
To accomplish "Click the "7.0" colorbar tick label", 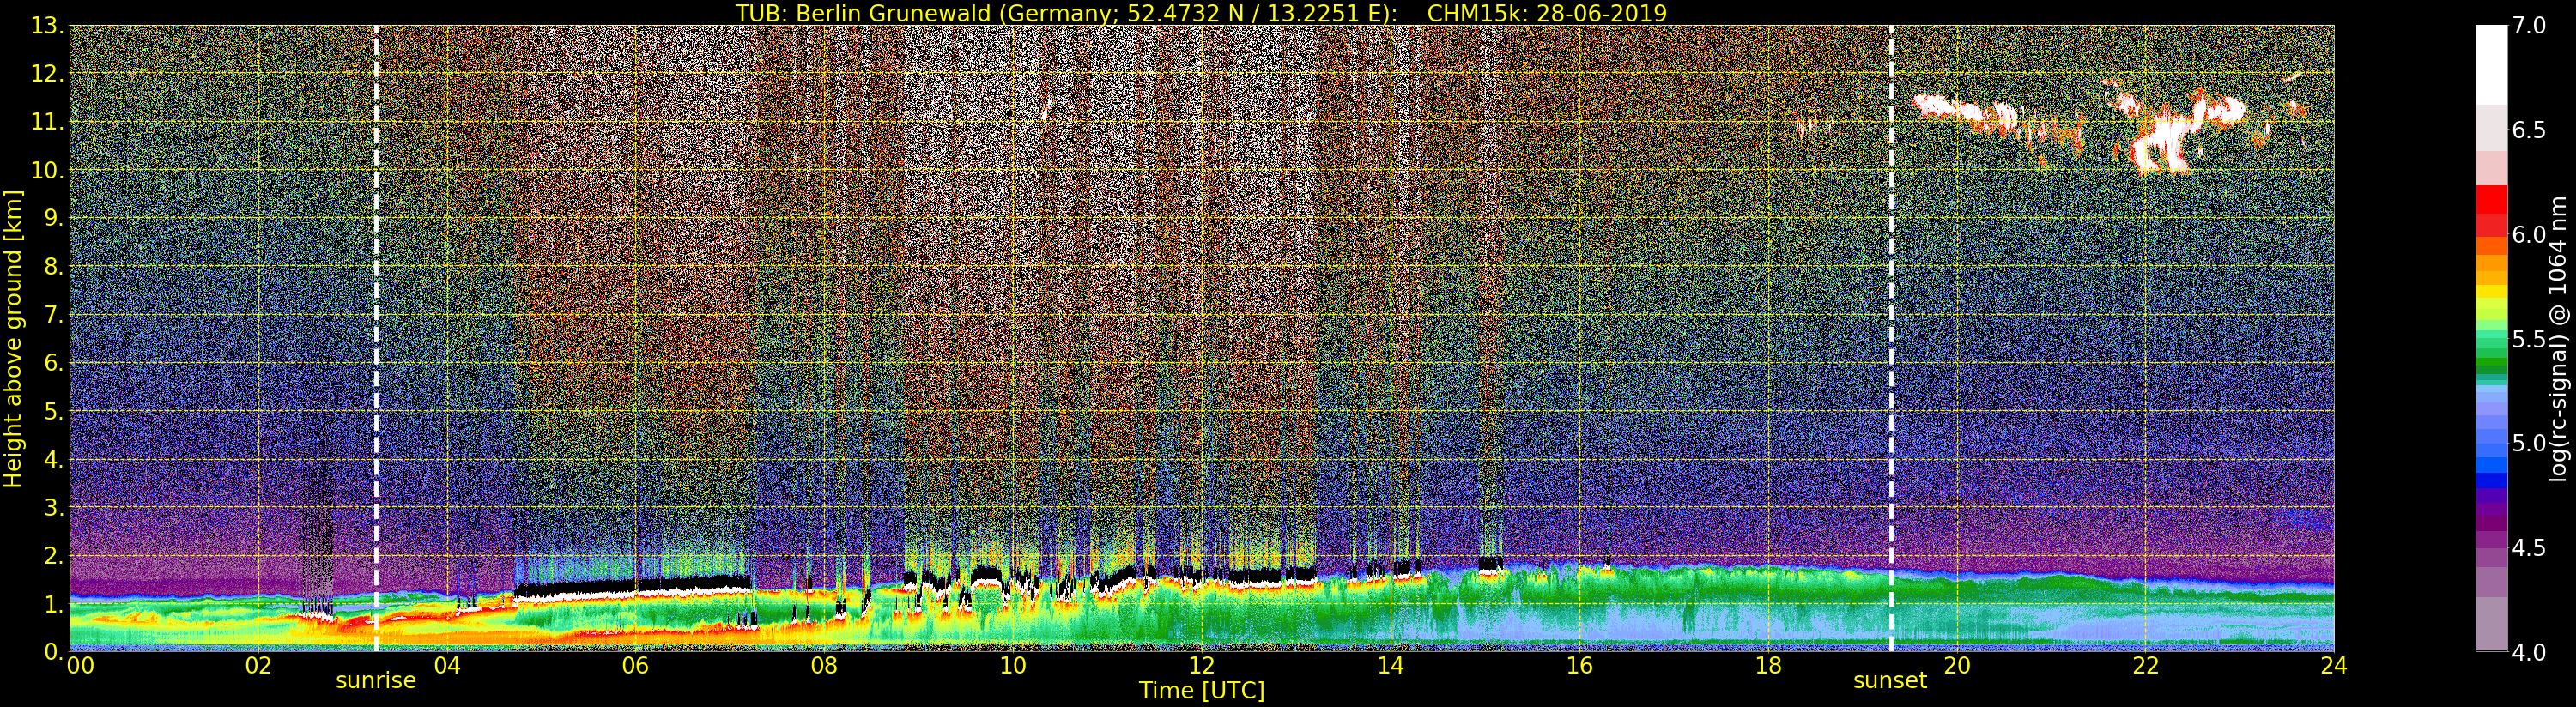I will (2529, 26).
